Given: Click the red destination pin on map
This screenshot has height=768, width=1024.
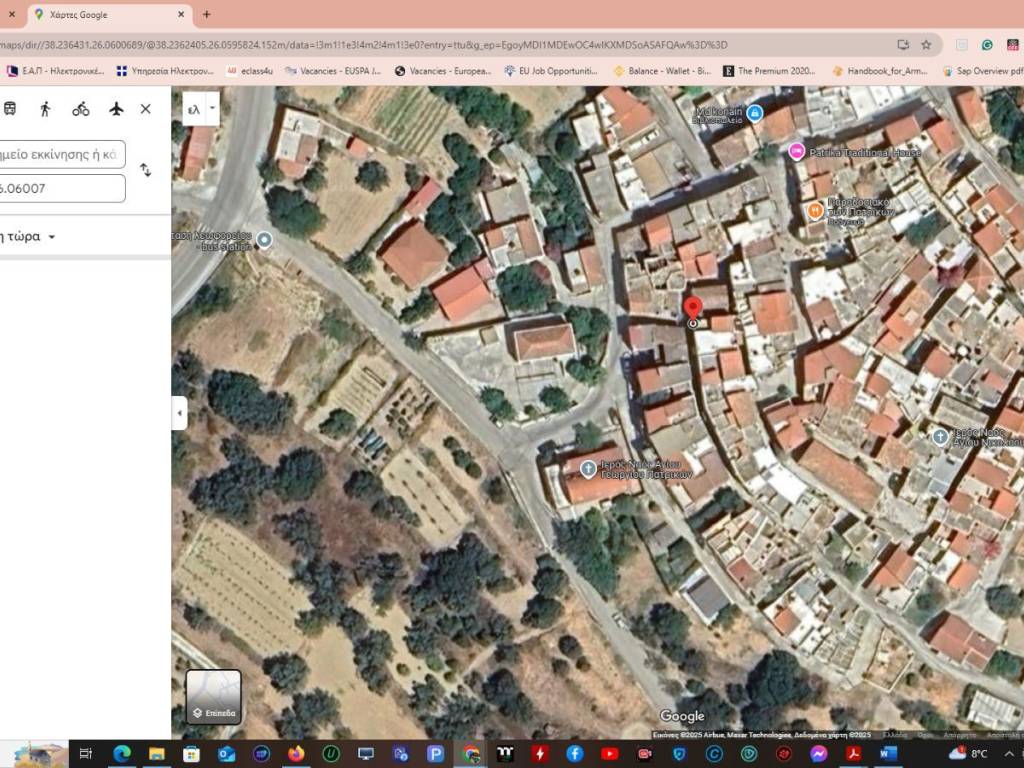Looking at the screenshot, I should 692,308.
